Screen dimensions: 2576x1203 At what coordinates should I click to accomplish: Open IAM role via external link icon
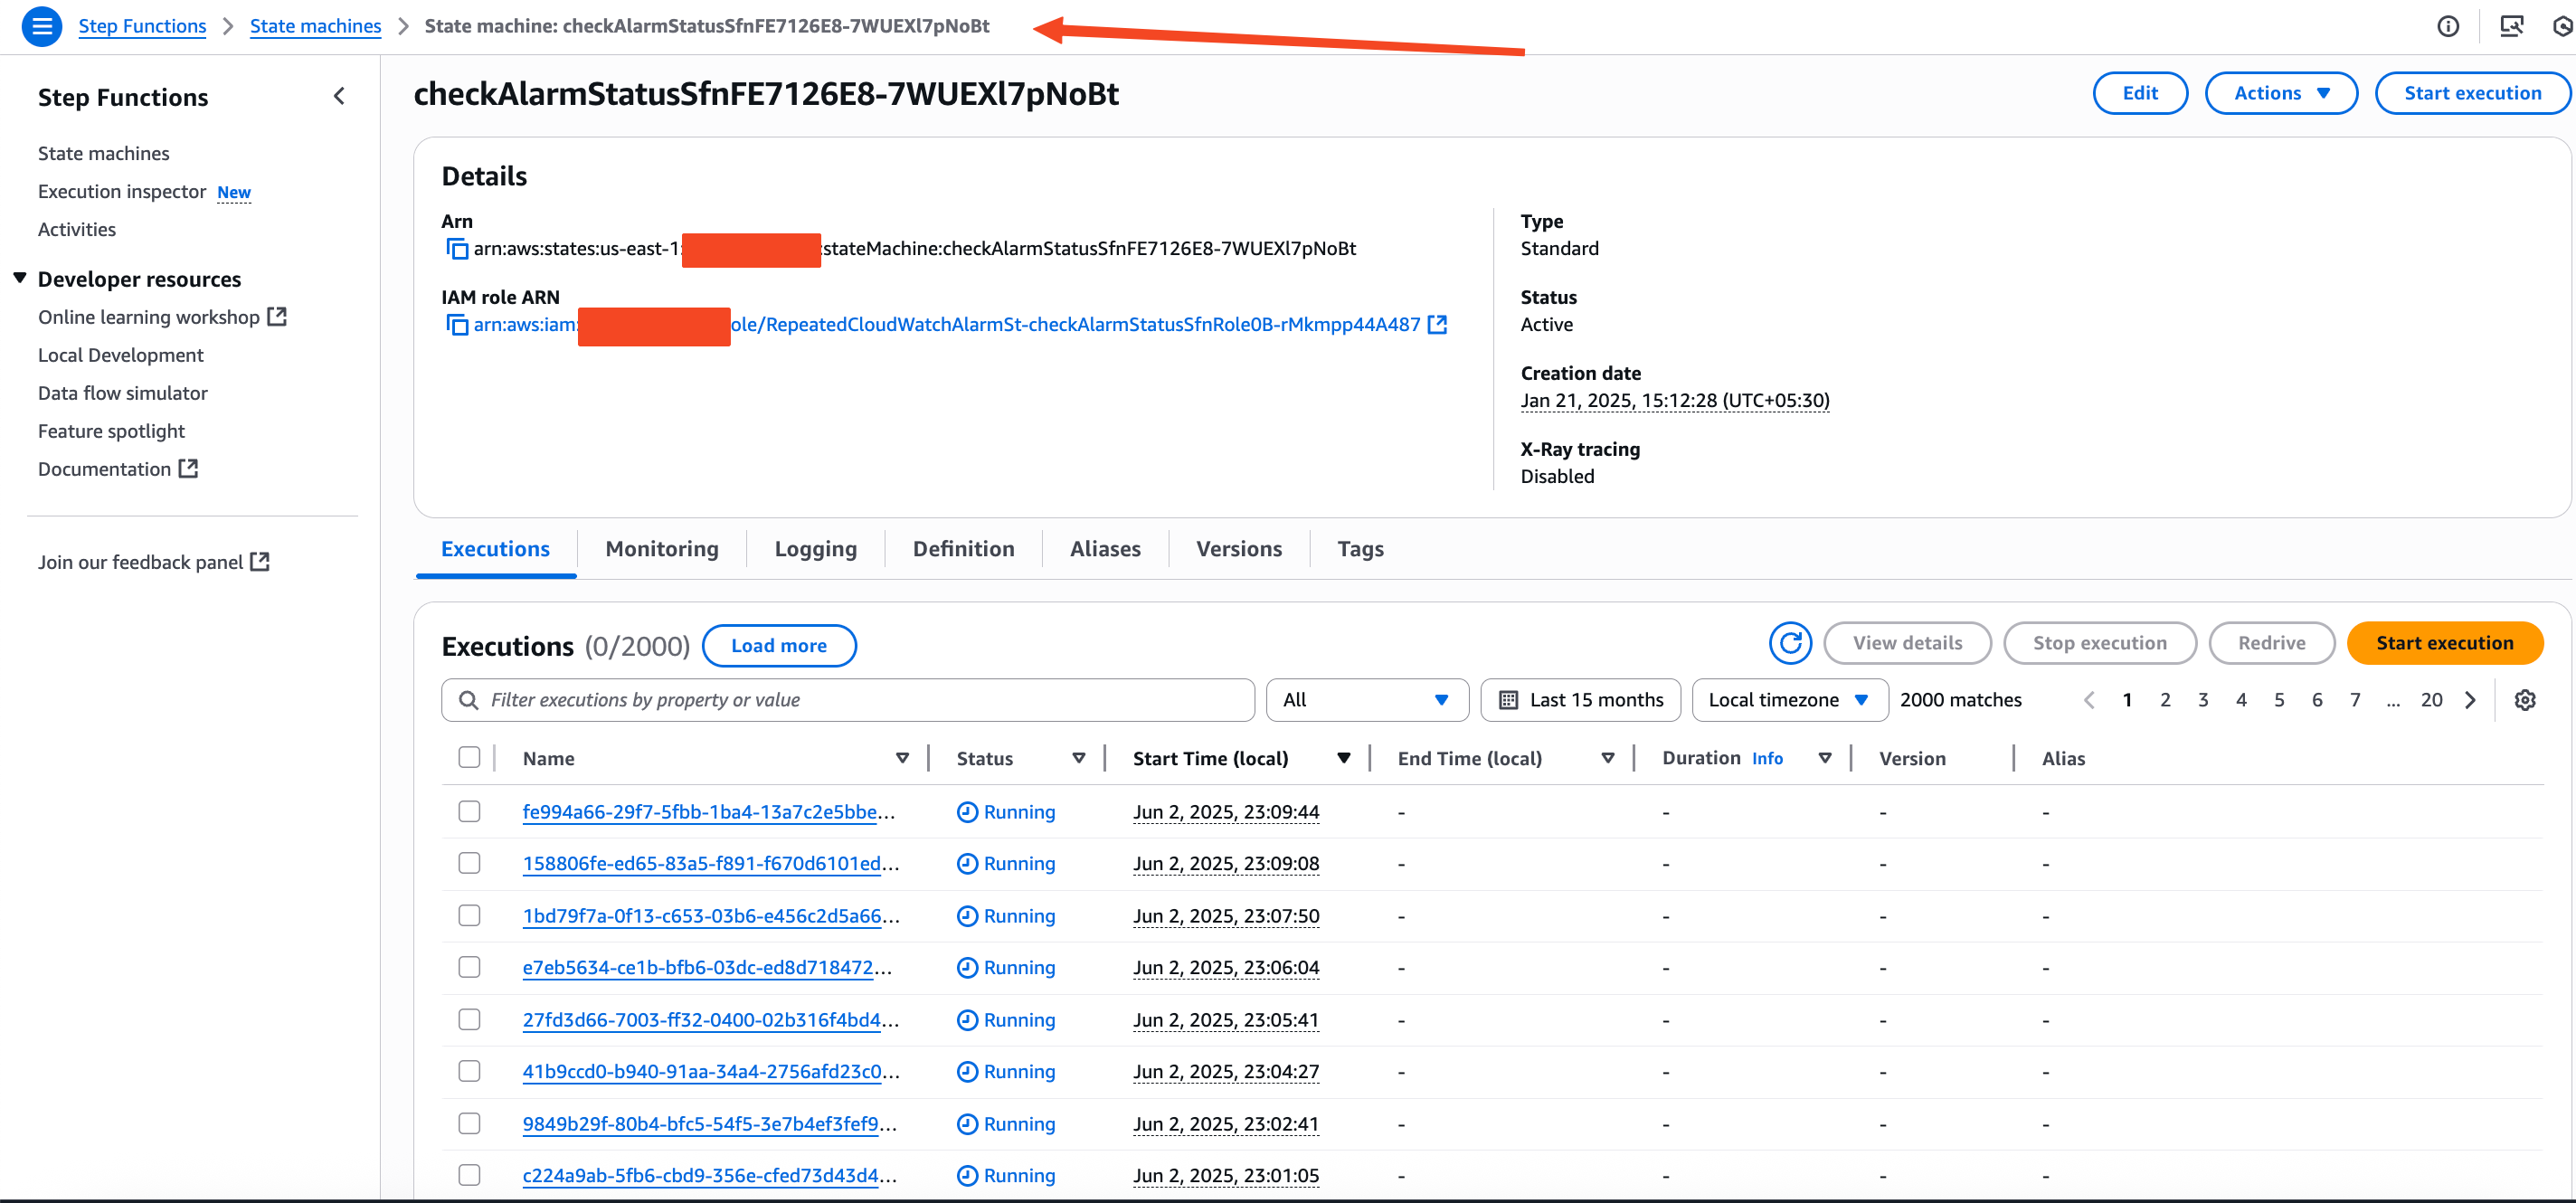coord(1438,324)
